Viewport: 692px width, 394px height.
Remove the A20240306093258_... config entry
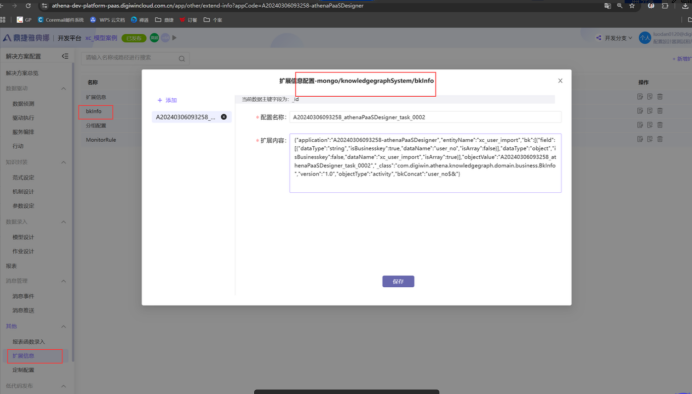click(224, 117)
